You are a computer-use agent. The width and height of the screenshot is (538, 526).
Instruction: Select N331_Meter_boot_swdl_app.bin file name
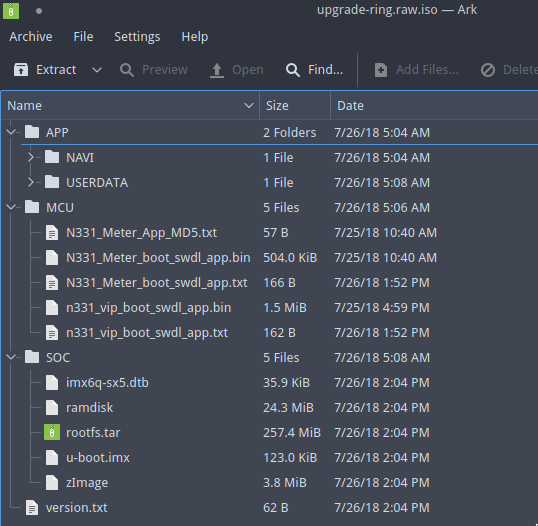click(x=158, y=258)
